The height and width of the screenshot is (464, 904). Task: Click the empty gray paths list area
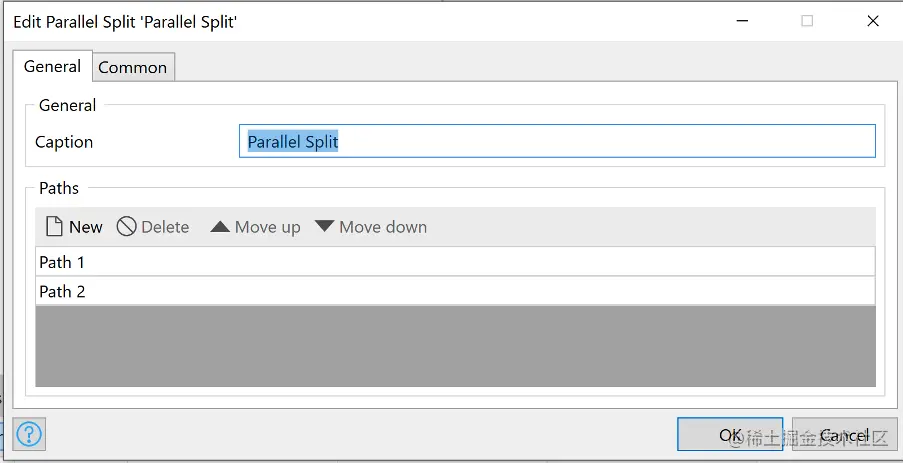tap(455, 346)
